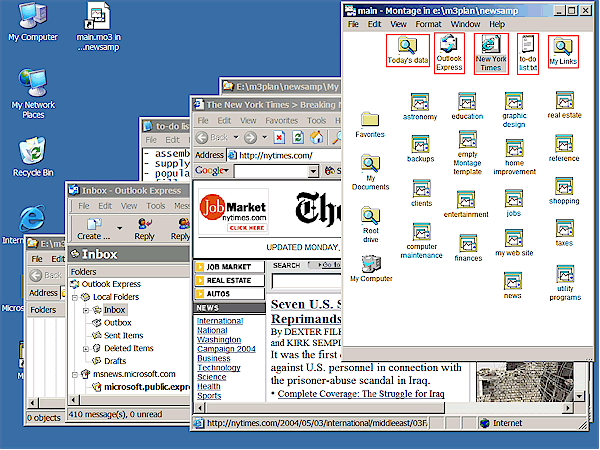Open New York Times shortcut in Montage
The width and height of the screenshot is (600, 450).
coord(491,54)
